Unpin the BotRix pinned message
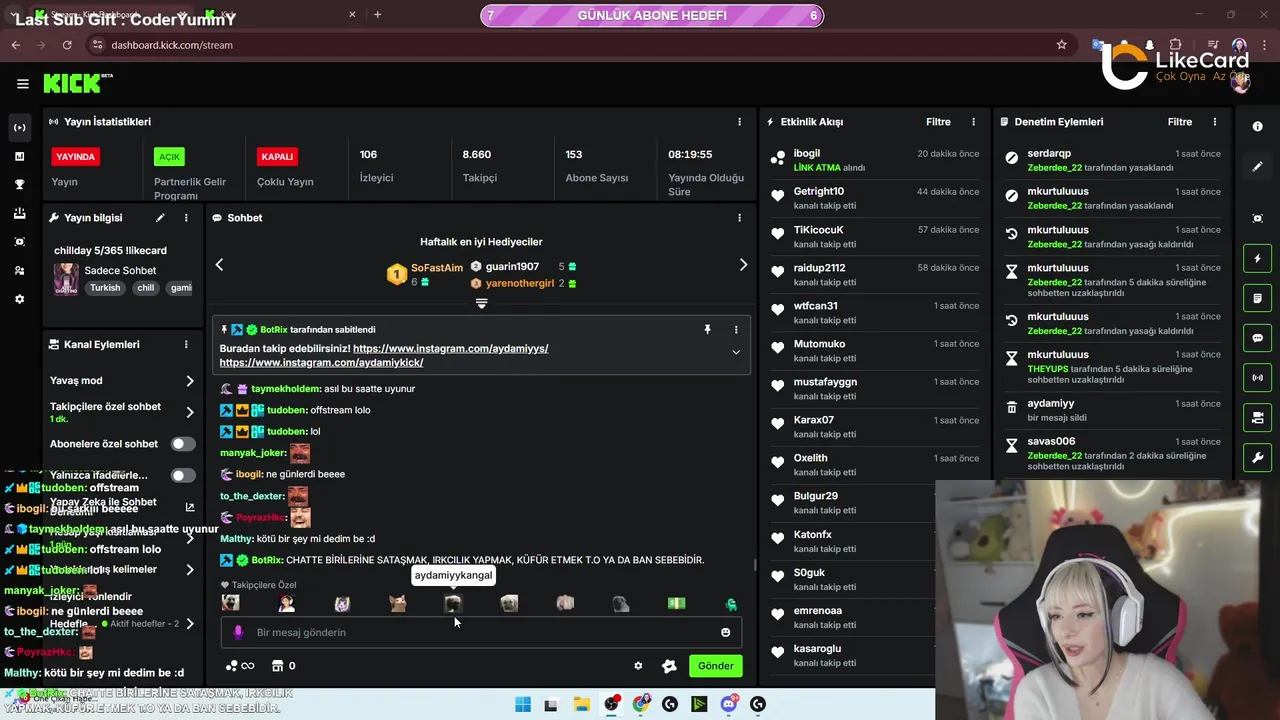The image size is (1280, 720). [x=707, y=329]
